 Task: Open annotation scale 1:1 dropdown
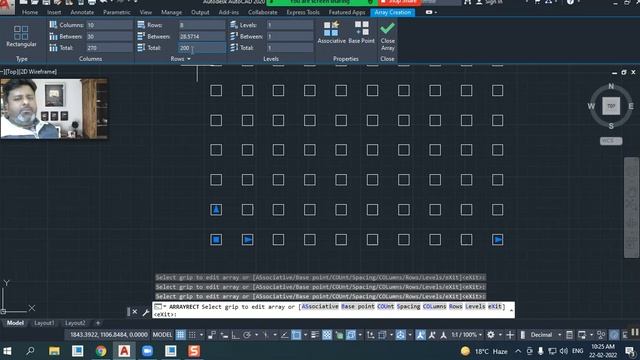click(x=467, y=335)
